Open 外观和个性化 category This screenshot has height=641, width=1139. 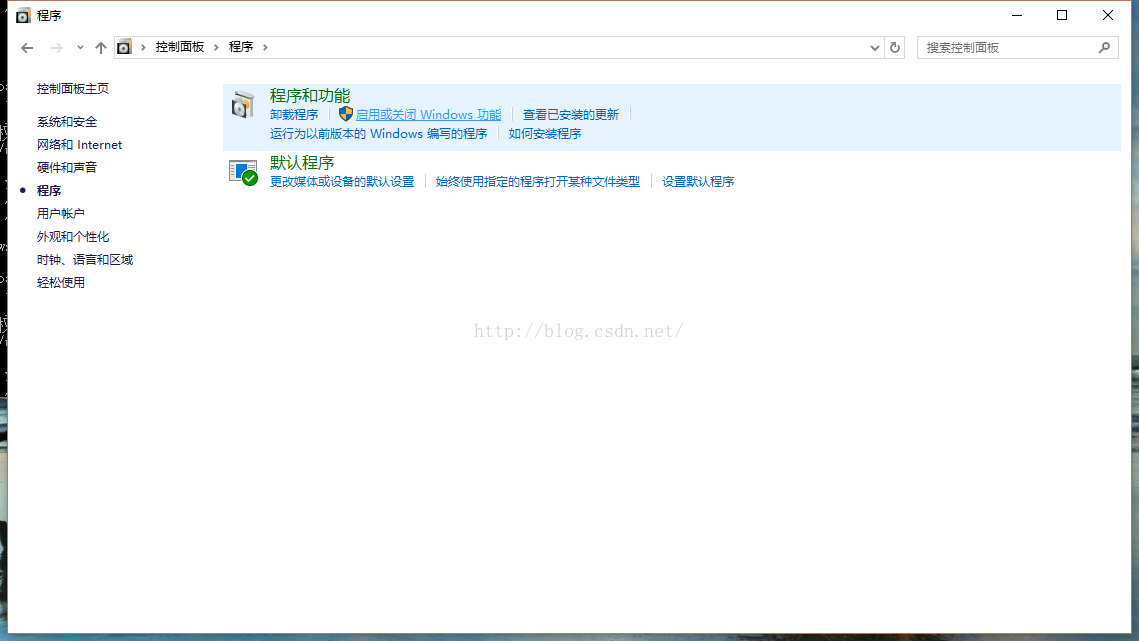click(73, 237)
